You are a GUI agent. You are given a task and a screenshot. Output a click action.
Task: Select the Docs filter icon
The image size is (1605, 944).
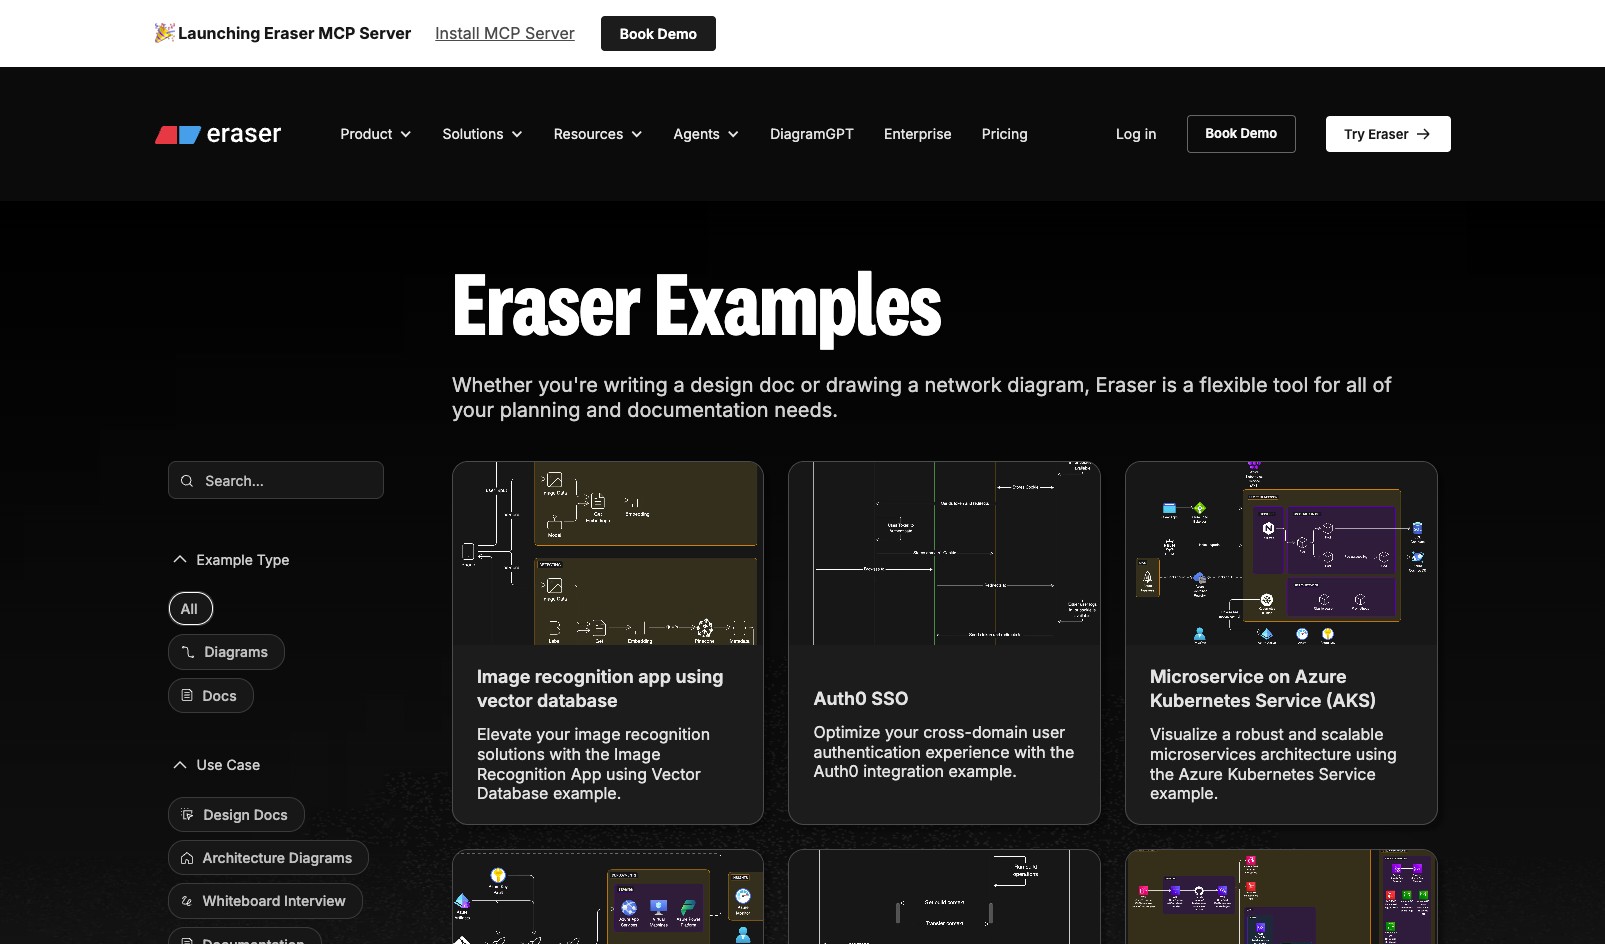point(187,695)
